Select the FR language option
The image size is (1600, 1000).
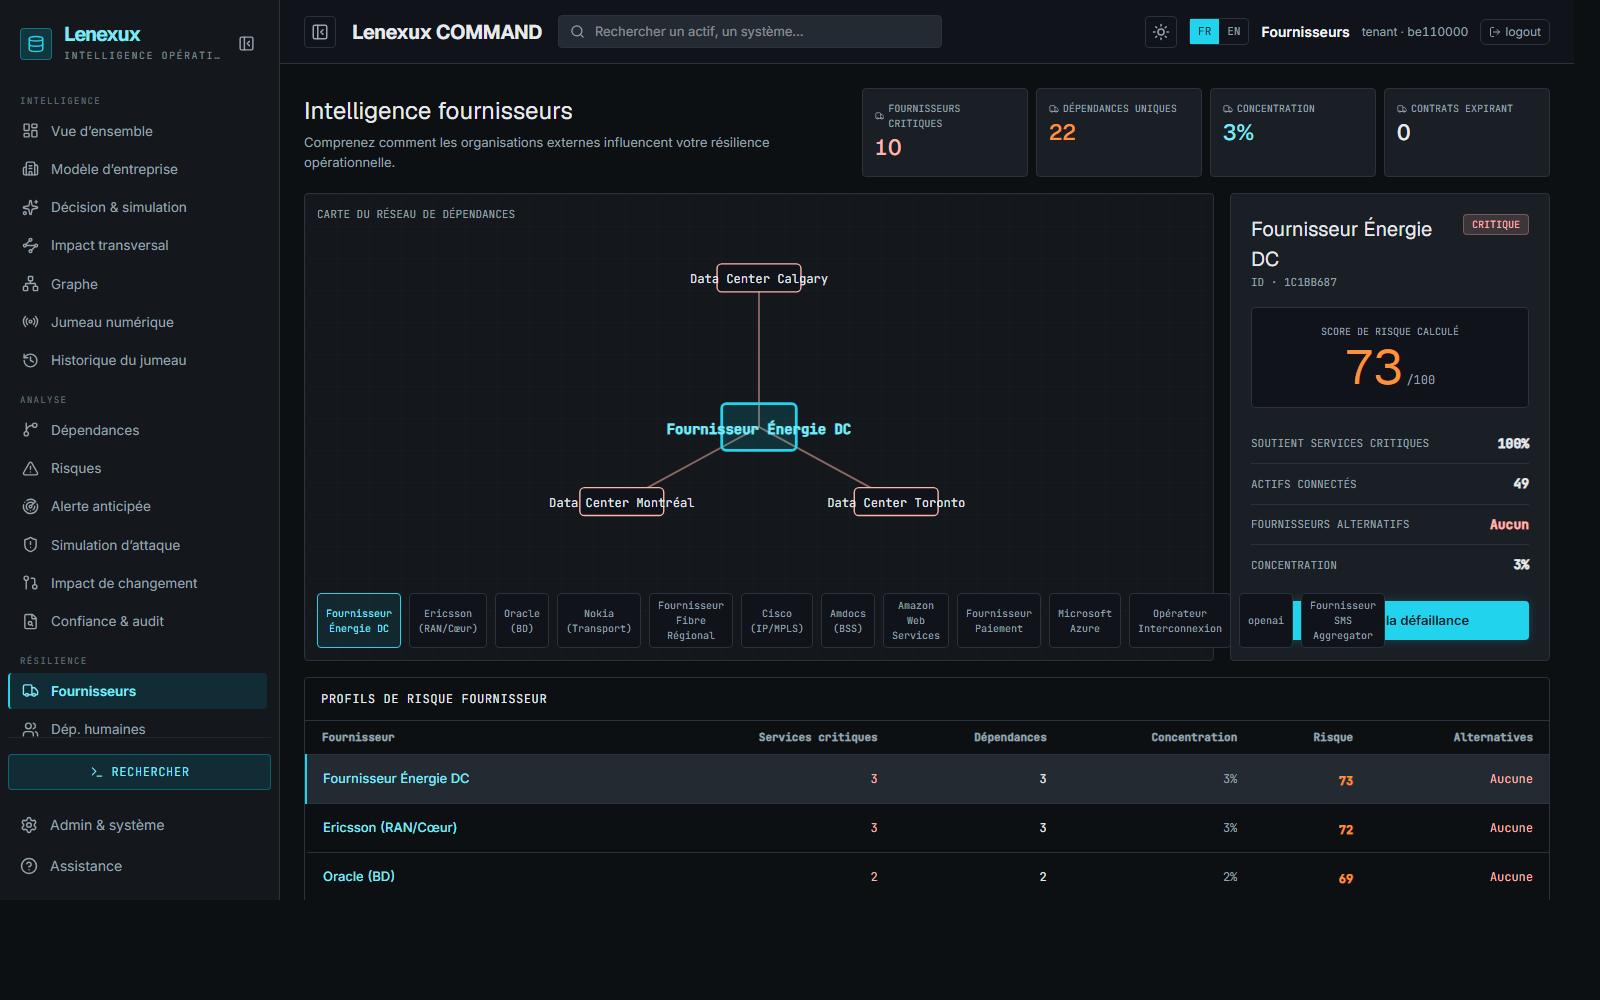pos(1205,32)
